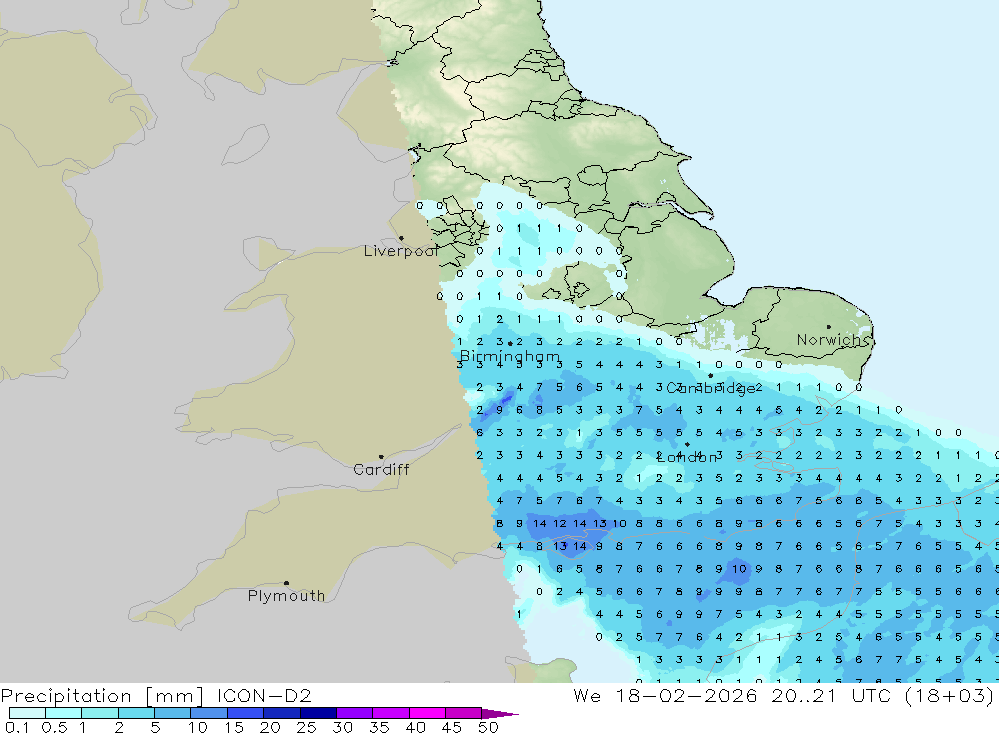Click the dot marking Cardiff
The image size is (1000, 733).
pos(381,457)
